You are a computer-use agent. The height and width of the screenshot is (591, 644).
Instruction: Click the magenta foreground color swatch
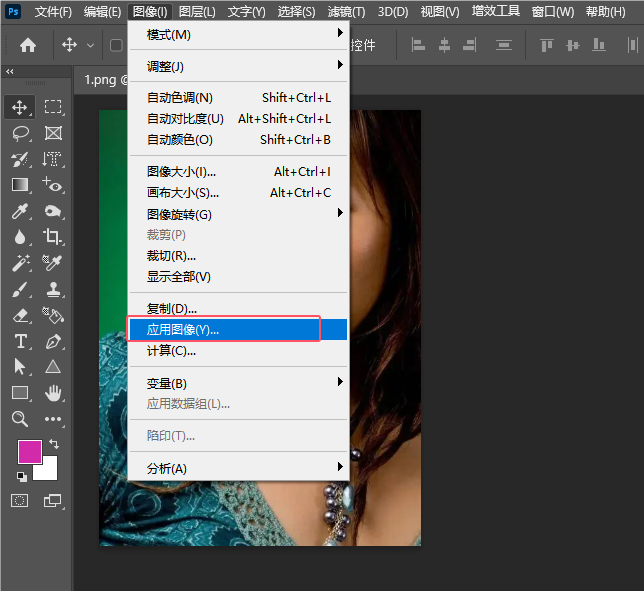[29, 451]
